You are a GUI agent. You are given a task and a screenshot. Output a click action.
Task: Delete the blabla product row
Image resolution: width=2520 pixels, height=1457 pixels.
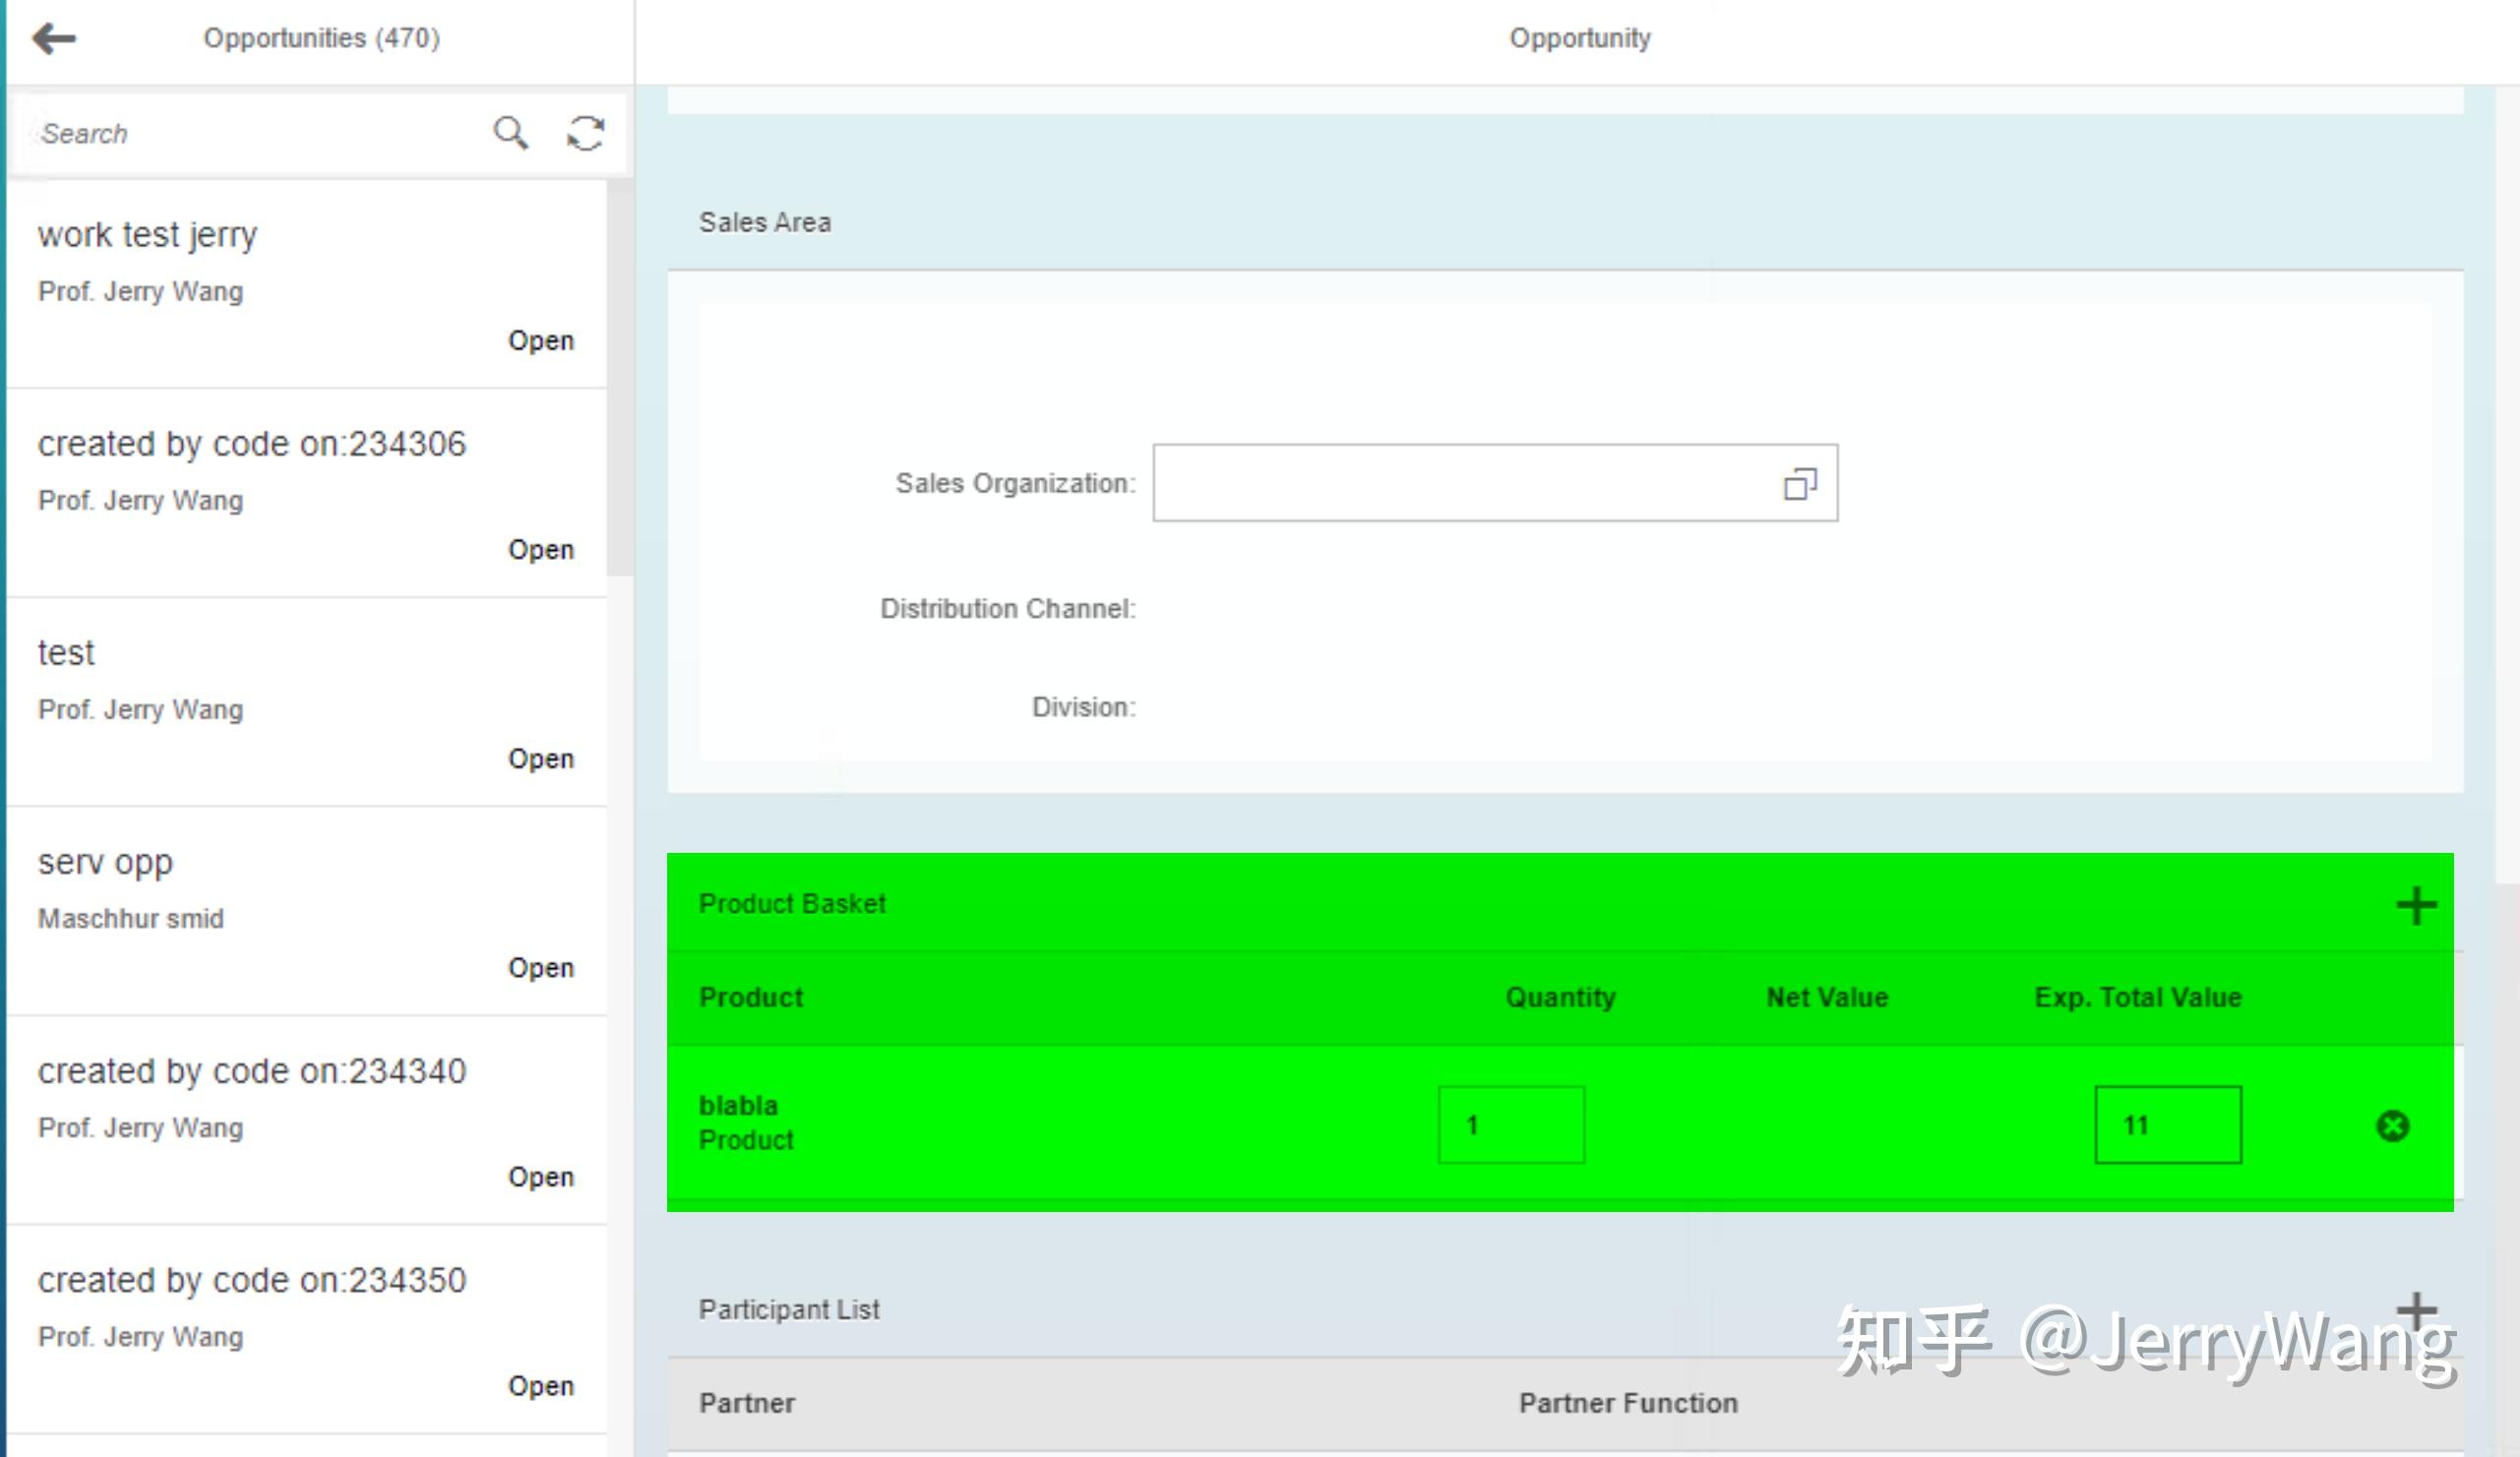2392,1125
